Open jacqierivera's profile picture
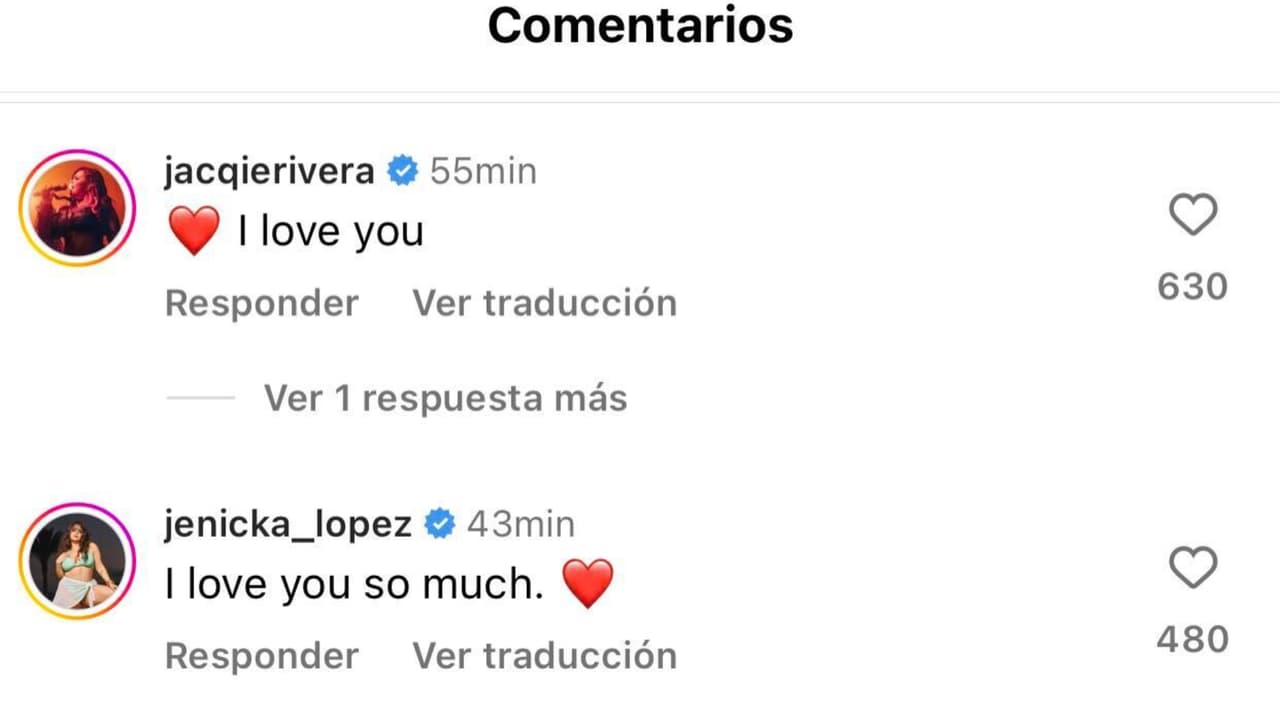The image size is (1280, 720). 77,207
